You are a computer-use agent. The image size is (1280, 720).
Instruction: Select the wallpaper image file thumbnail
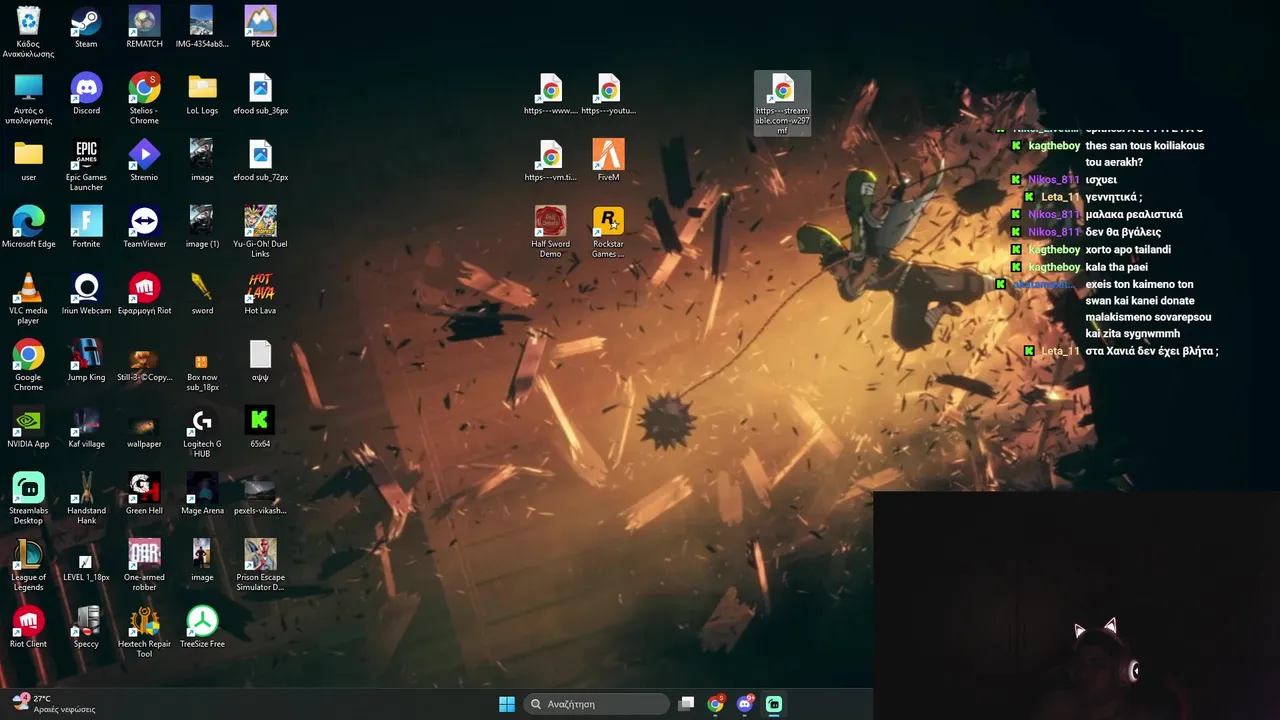(x=144, y=428)
